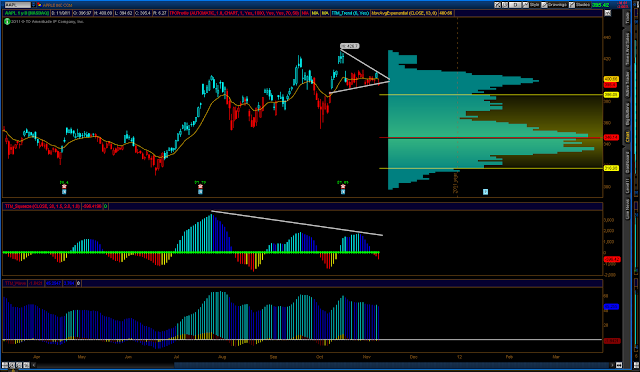Viewport: 640px width, 372px height.
Task: Click the blue event marker near Dec
Action: coord(485,192)
